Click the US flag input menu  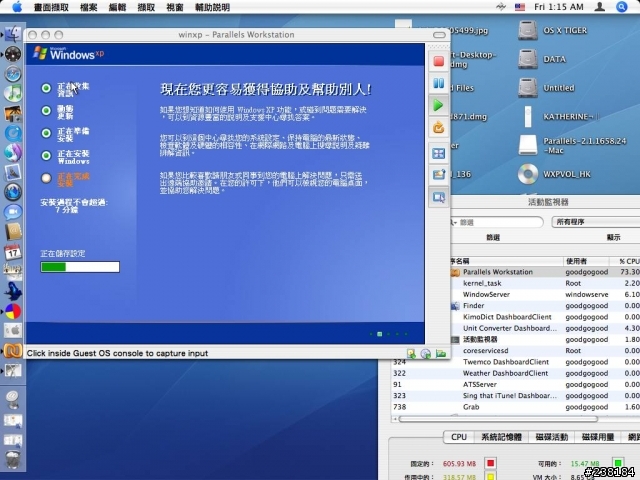(520, 7)
